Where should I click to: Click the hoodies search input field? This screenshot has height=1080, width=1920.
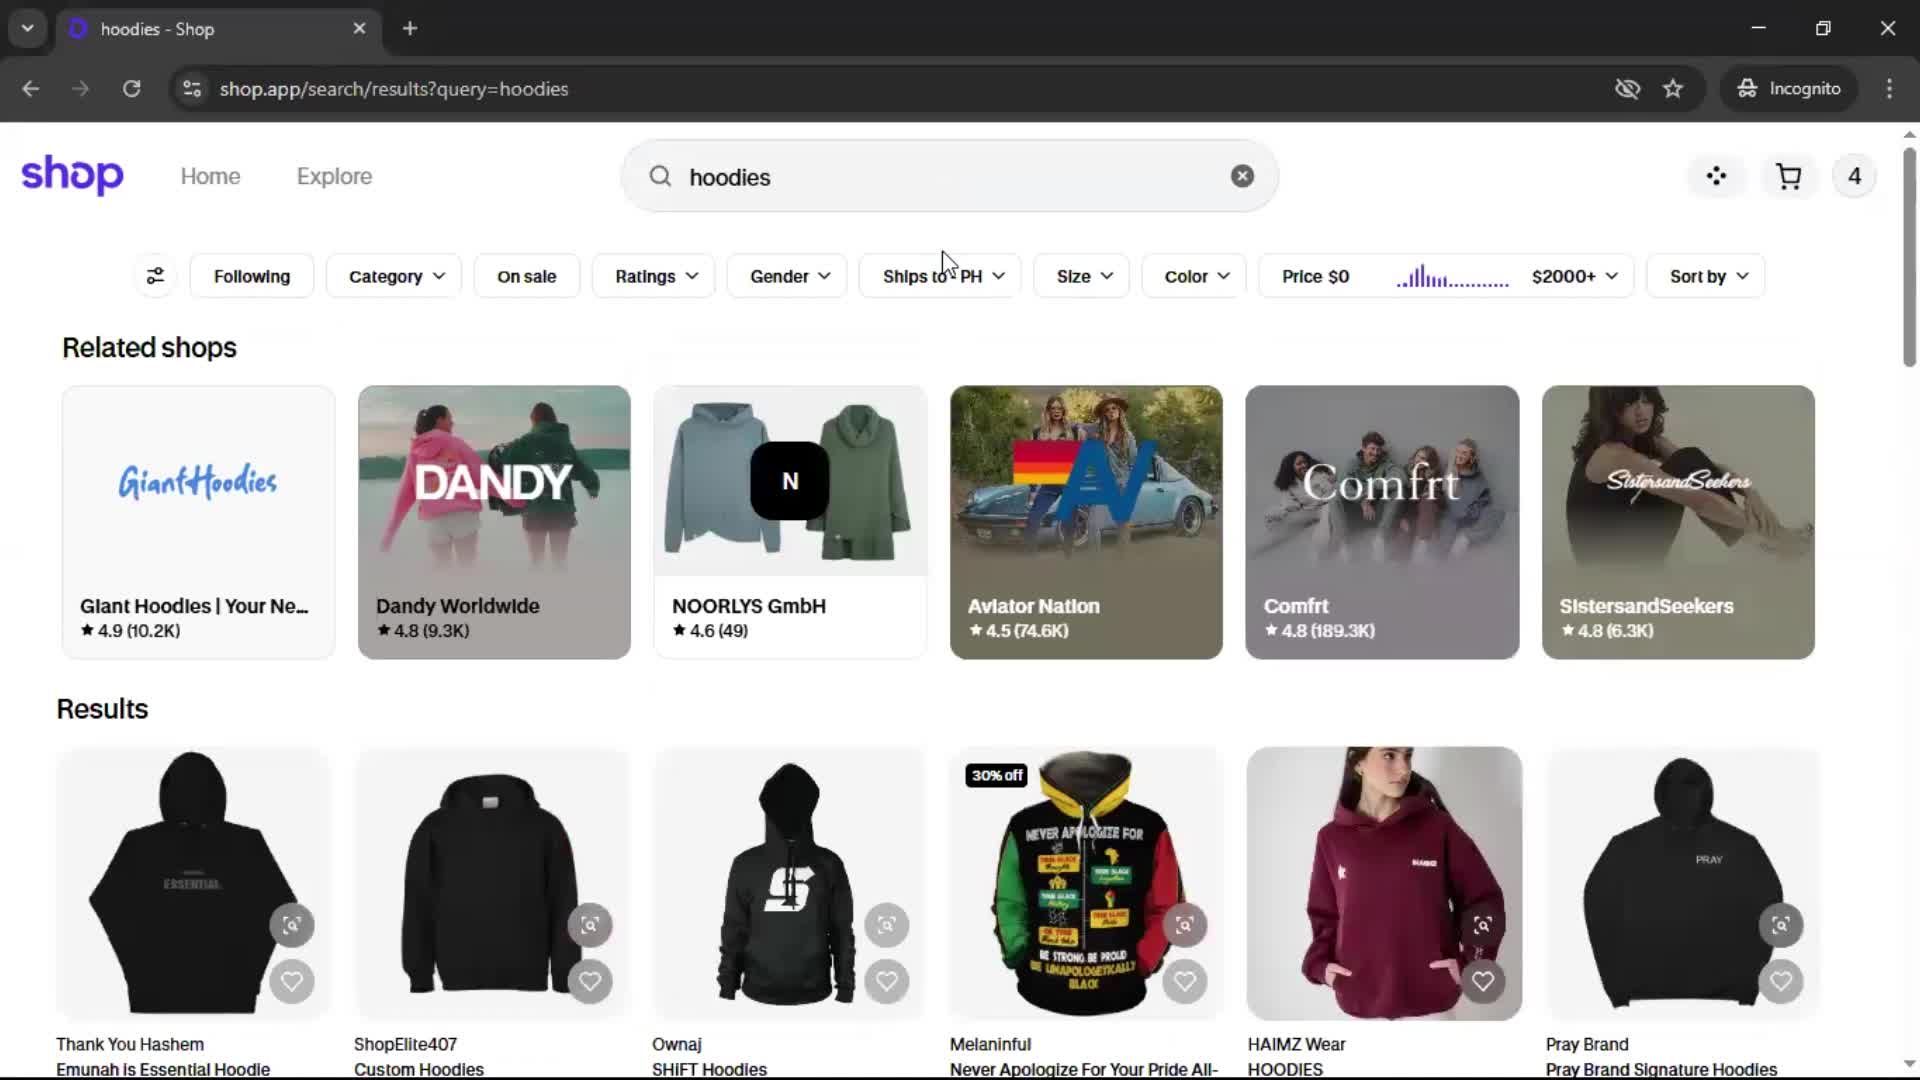click(x=940, y=177)
